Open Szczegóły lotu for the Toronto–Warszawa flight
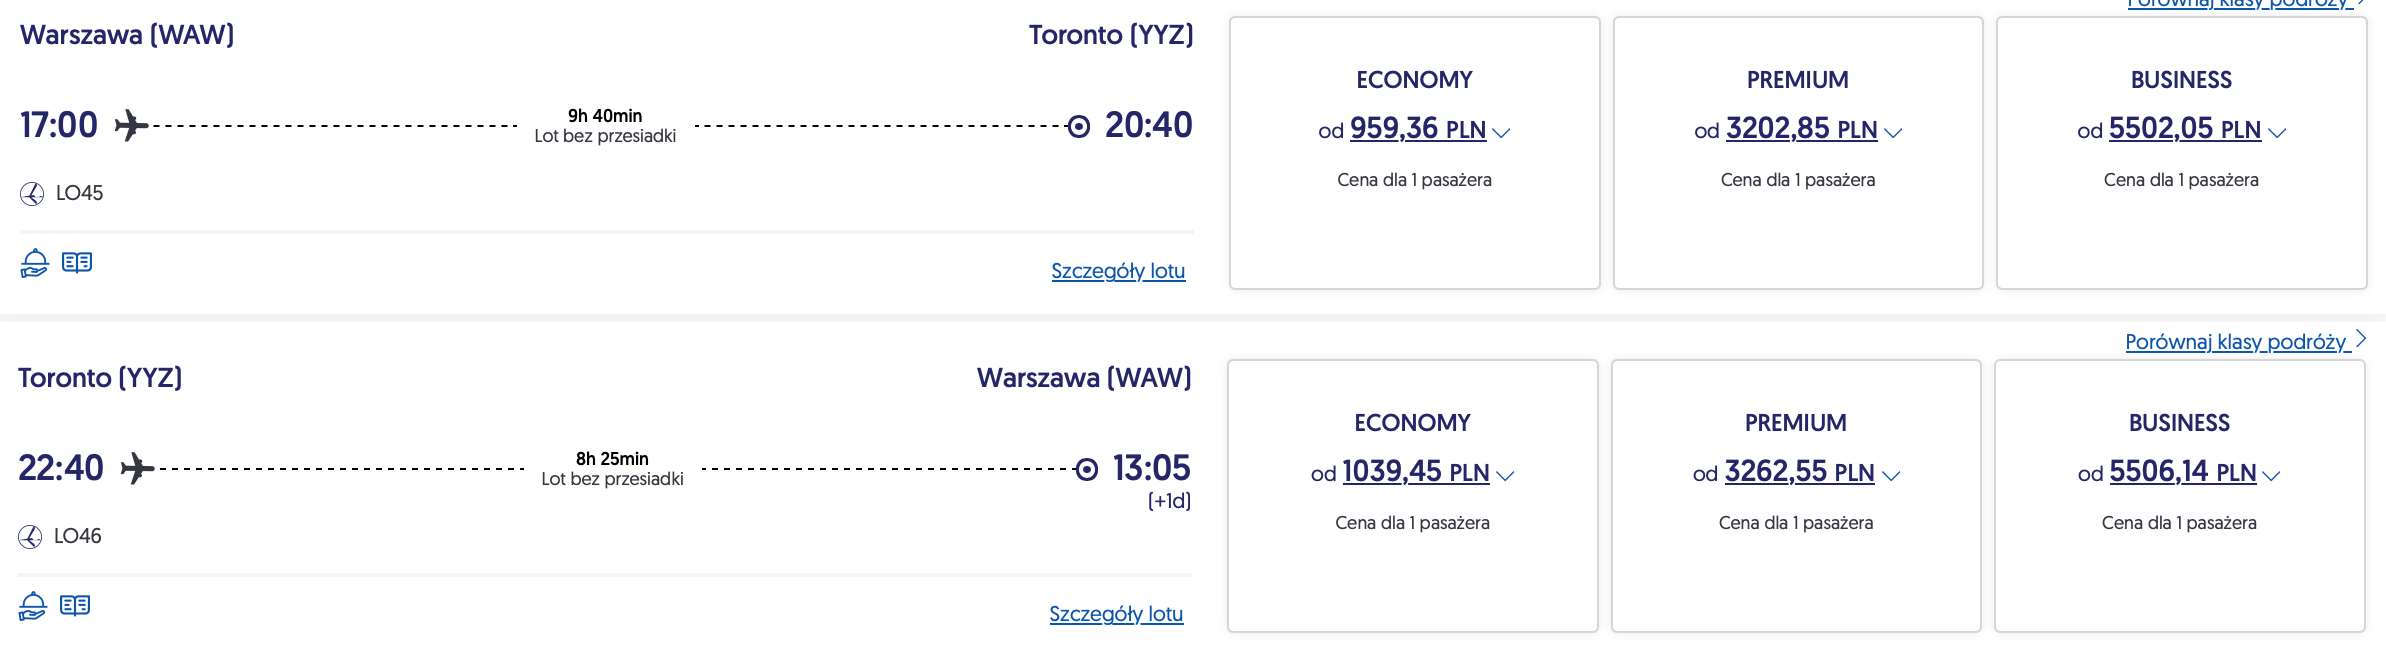The image size is (2386, 652). [1116, 614]
